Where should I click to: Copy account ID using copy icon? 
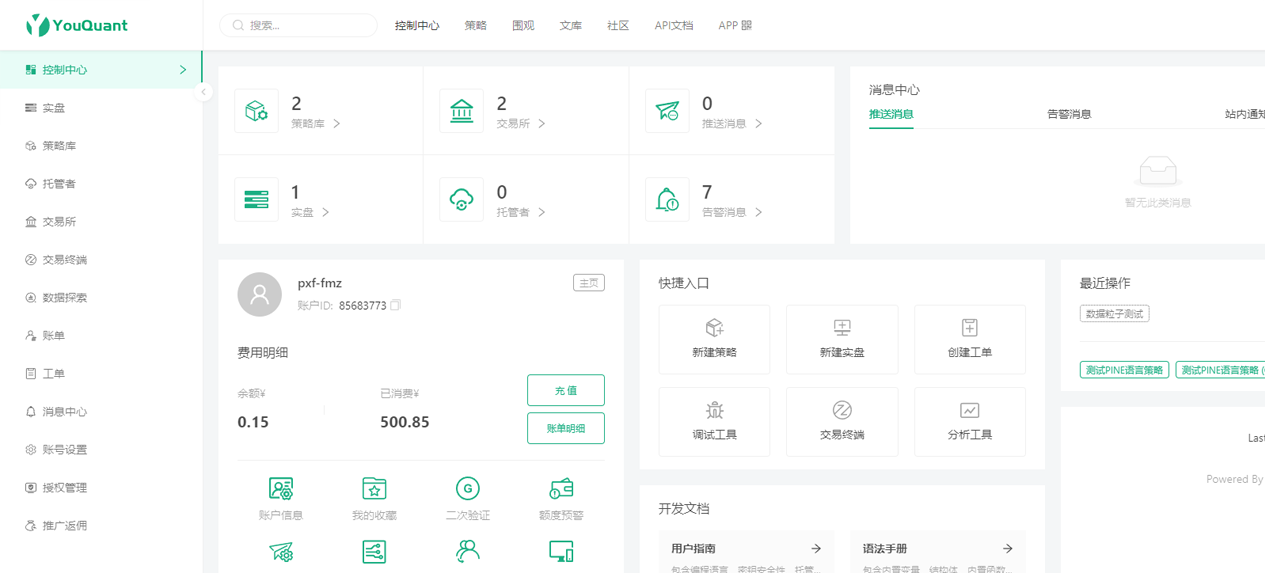[396, 305]
